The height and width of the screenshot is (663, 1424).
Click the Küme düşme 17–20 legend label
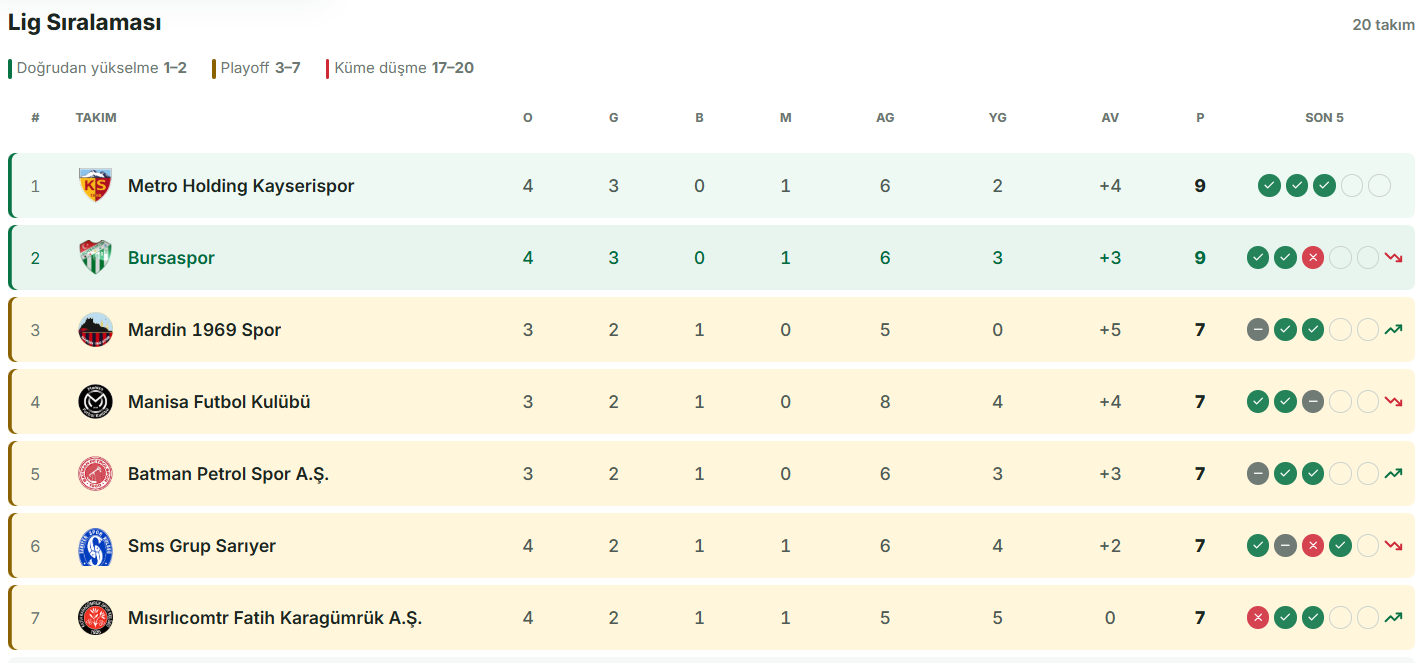(x=403, y=68)
